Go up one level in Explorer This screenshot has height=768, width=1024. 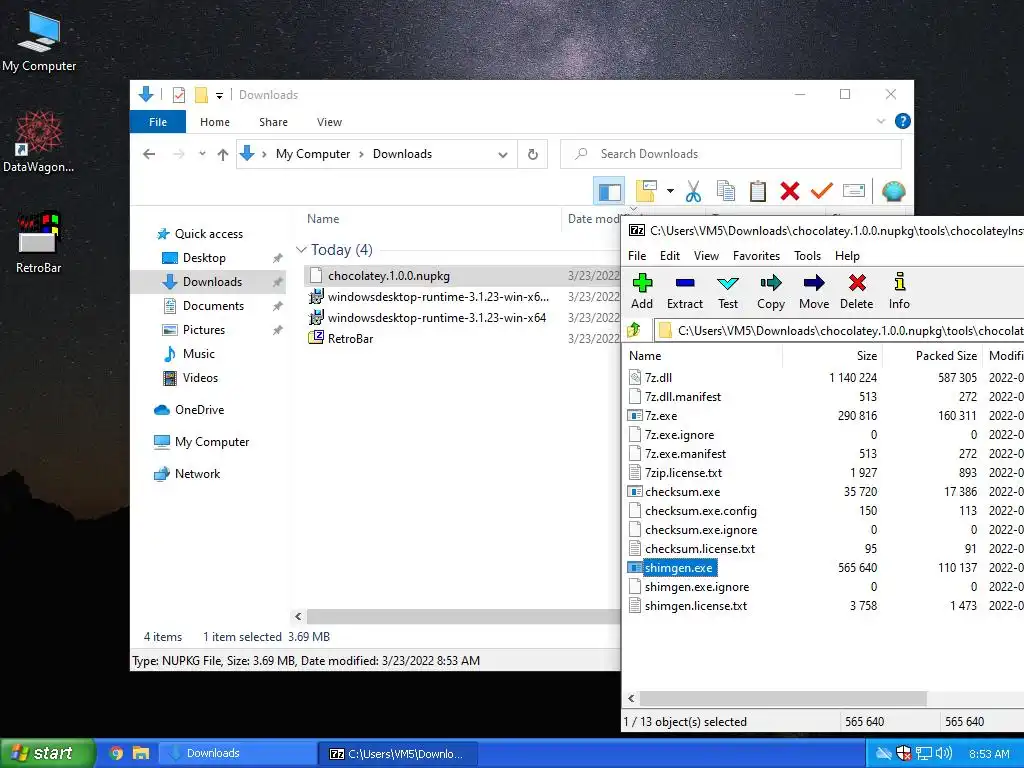(223, 154)
